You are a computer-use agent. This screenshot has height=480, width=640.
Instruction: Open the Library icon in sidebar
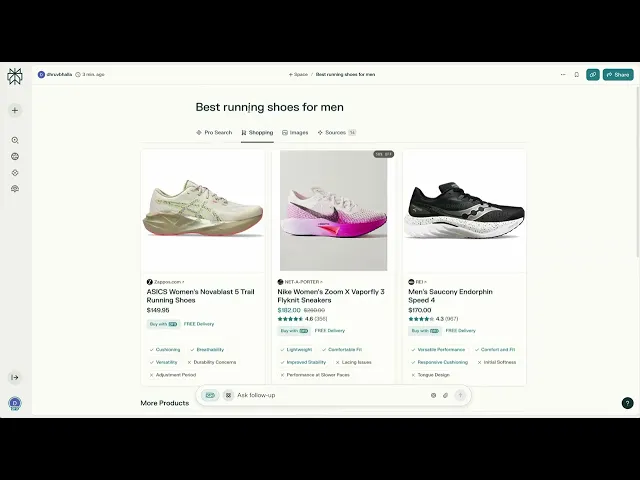click(x=15, y=189)
